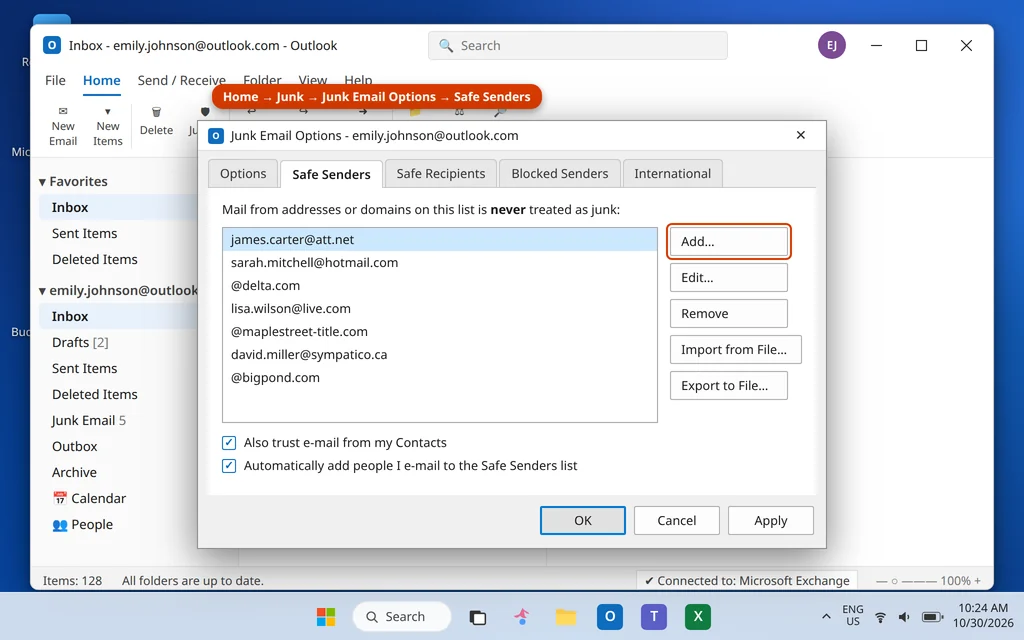Viewport: 1024px width, 640px height.
Task: Select the @delta.com domain entry
Action: click(x=440, y=285)
